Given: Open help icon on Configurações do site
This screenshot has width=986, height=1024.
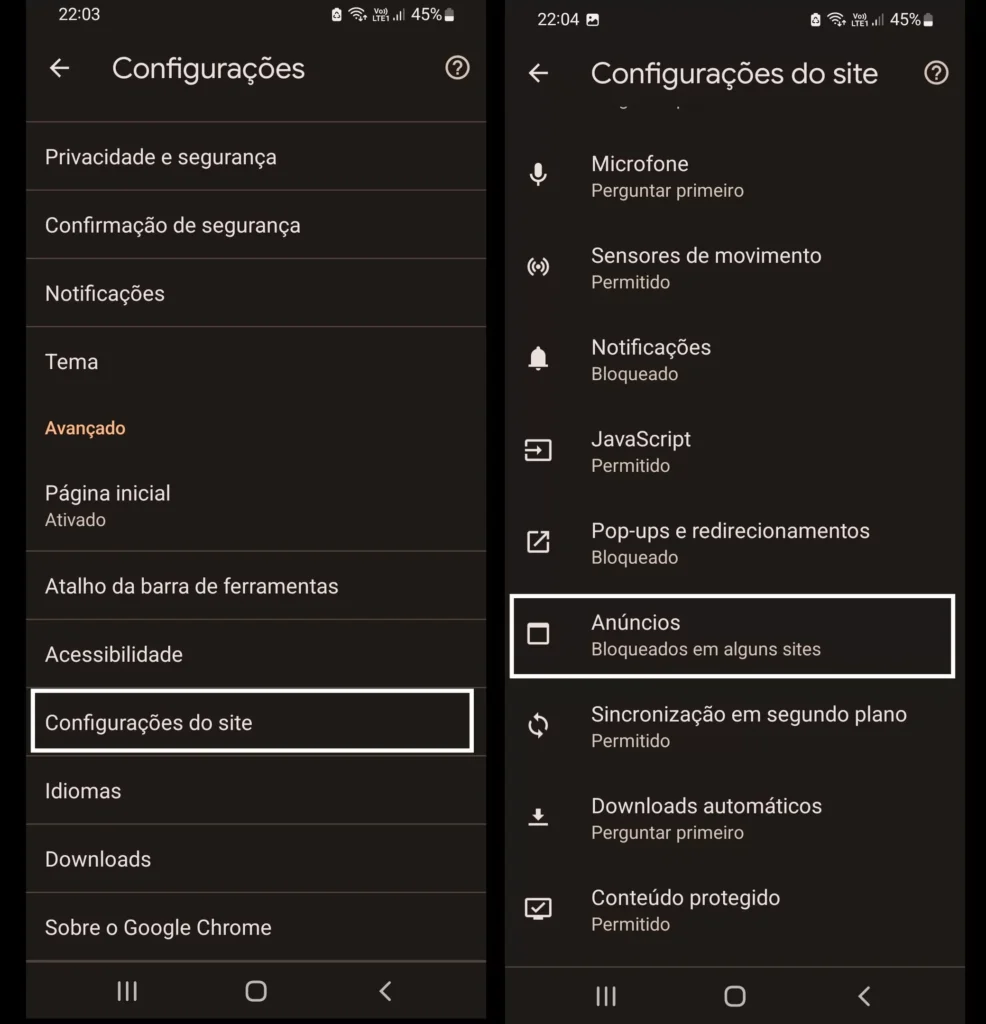Looking at the screenshot, I should click(936, 73).
